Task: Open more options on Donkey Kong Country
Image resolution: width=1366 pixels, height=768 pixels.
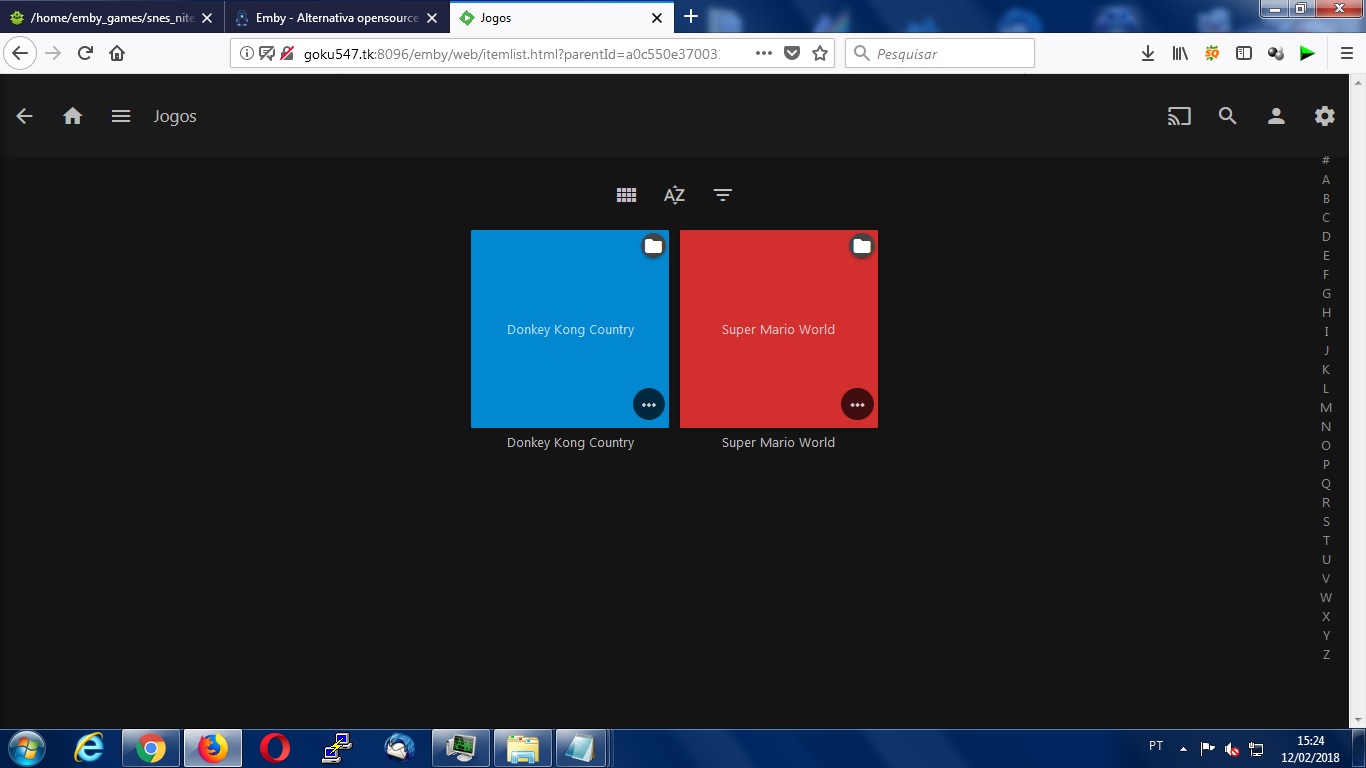Action: pos(649,404)
